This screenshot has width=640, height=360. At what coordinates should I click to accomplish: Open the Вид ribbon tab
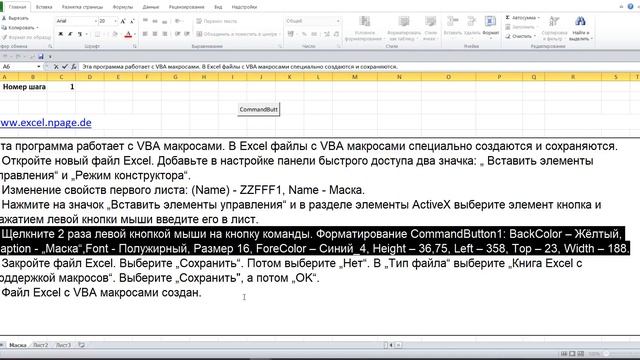point(218,7)
